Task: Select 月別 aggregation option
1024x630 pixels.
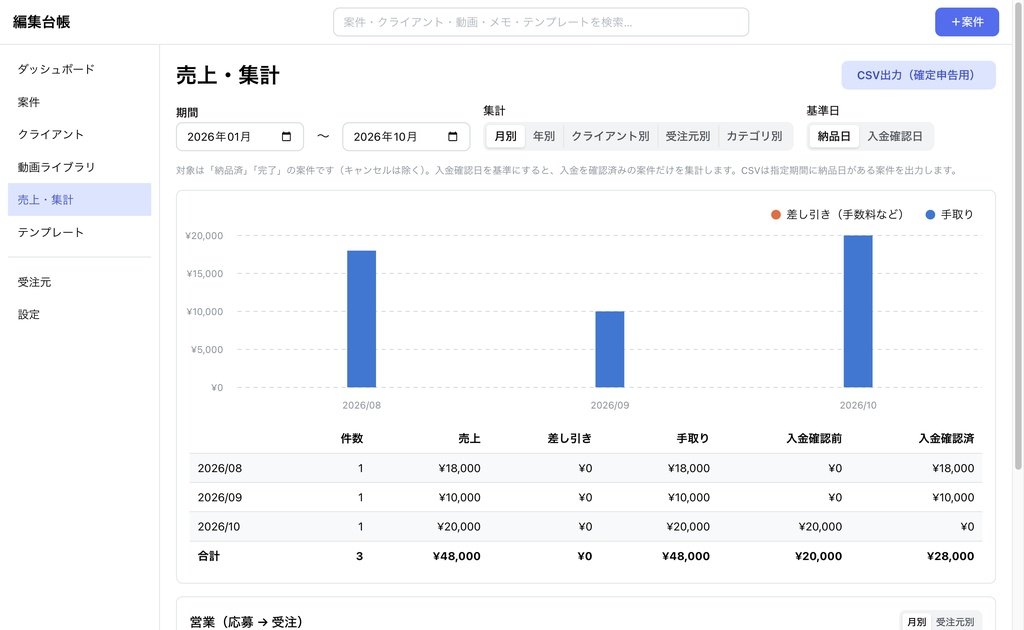Action: (x=505, y=136)
